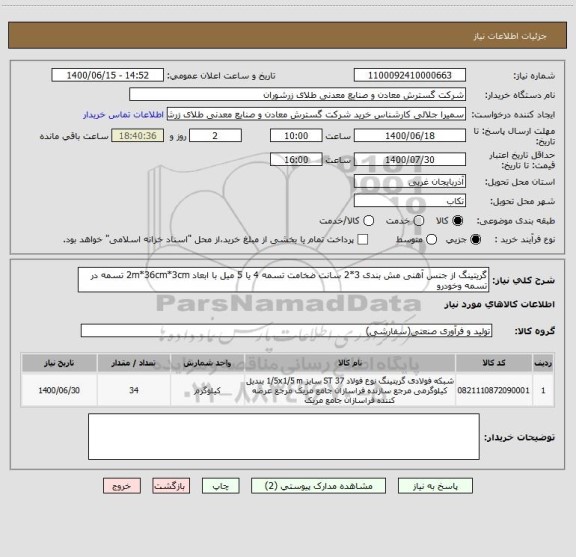Select the خدمت radio button
The width and height of the screenshot is (576, 557).
[x=419, y=220]
